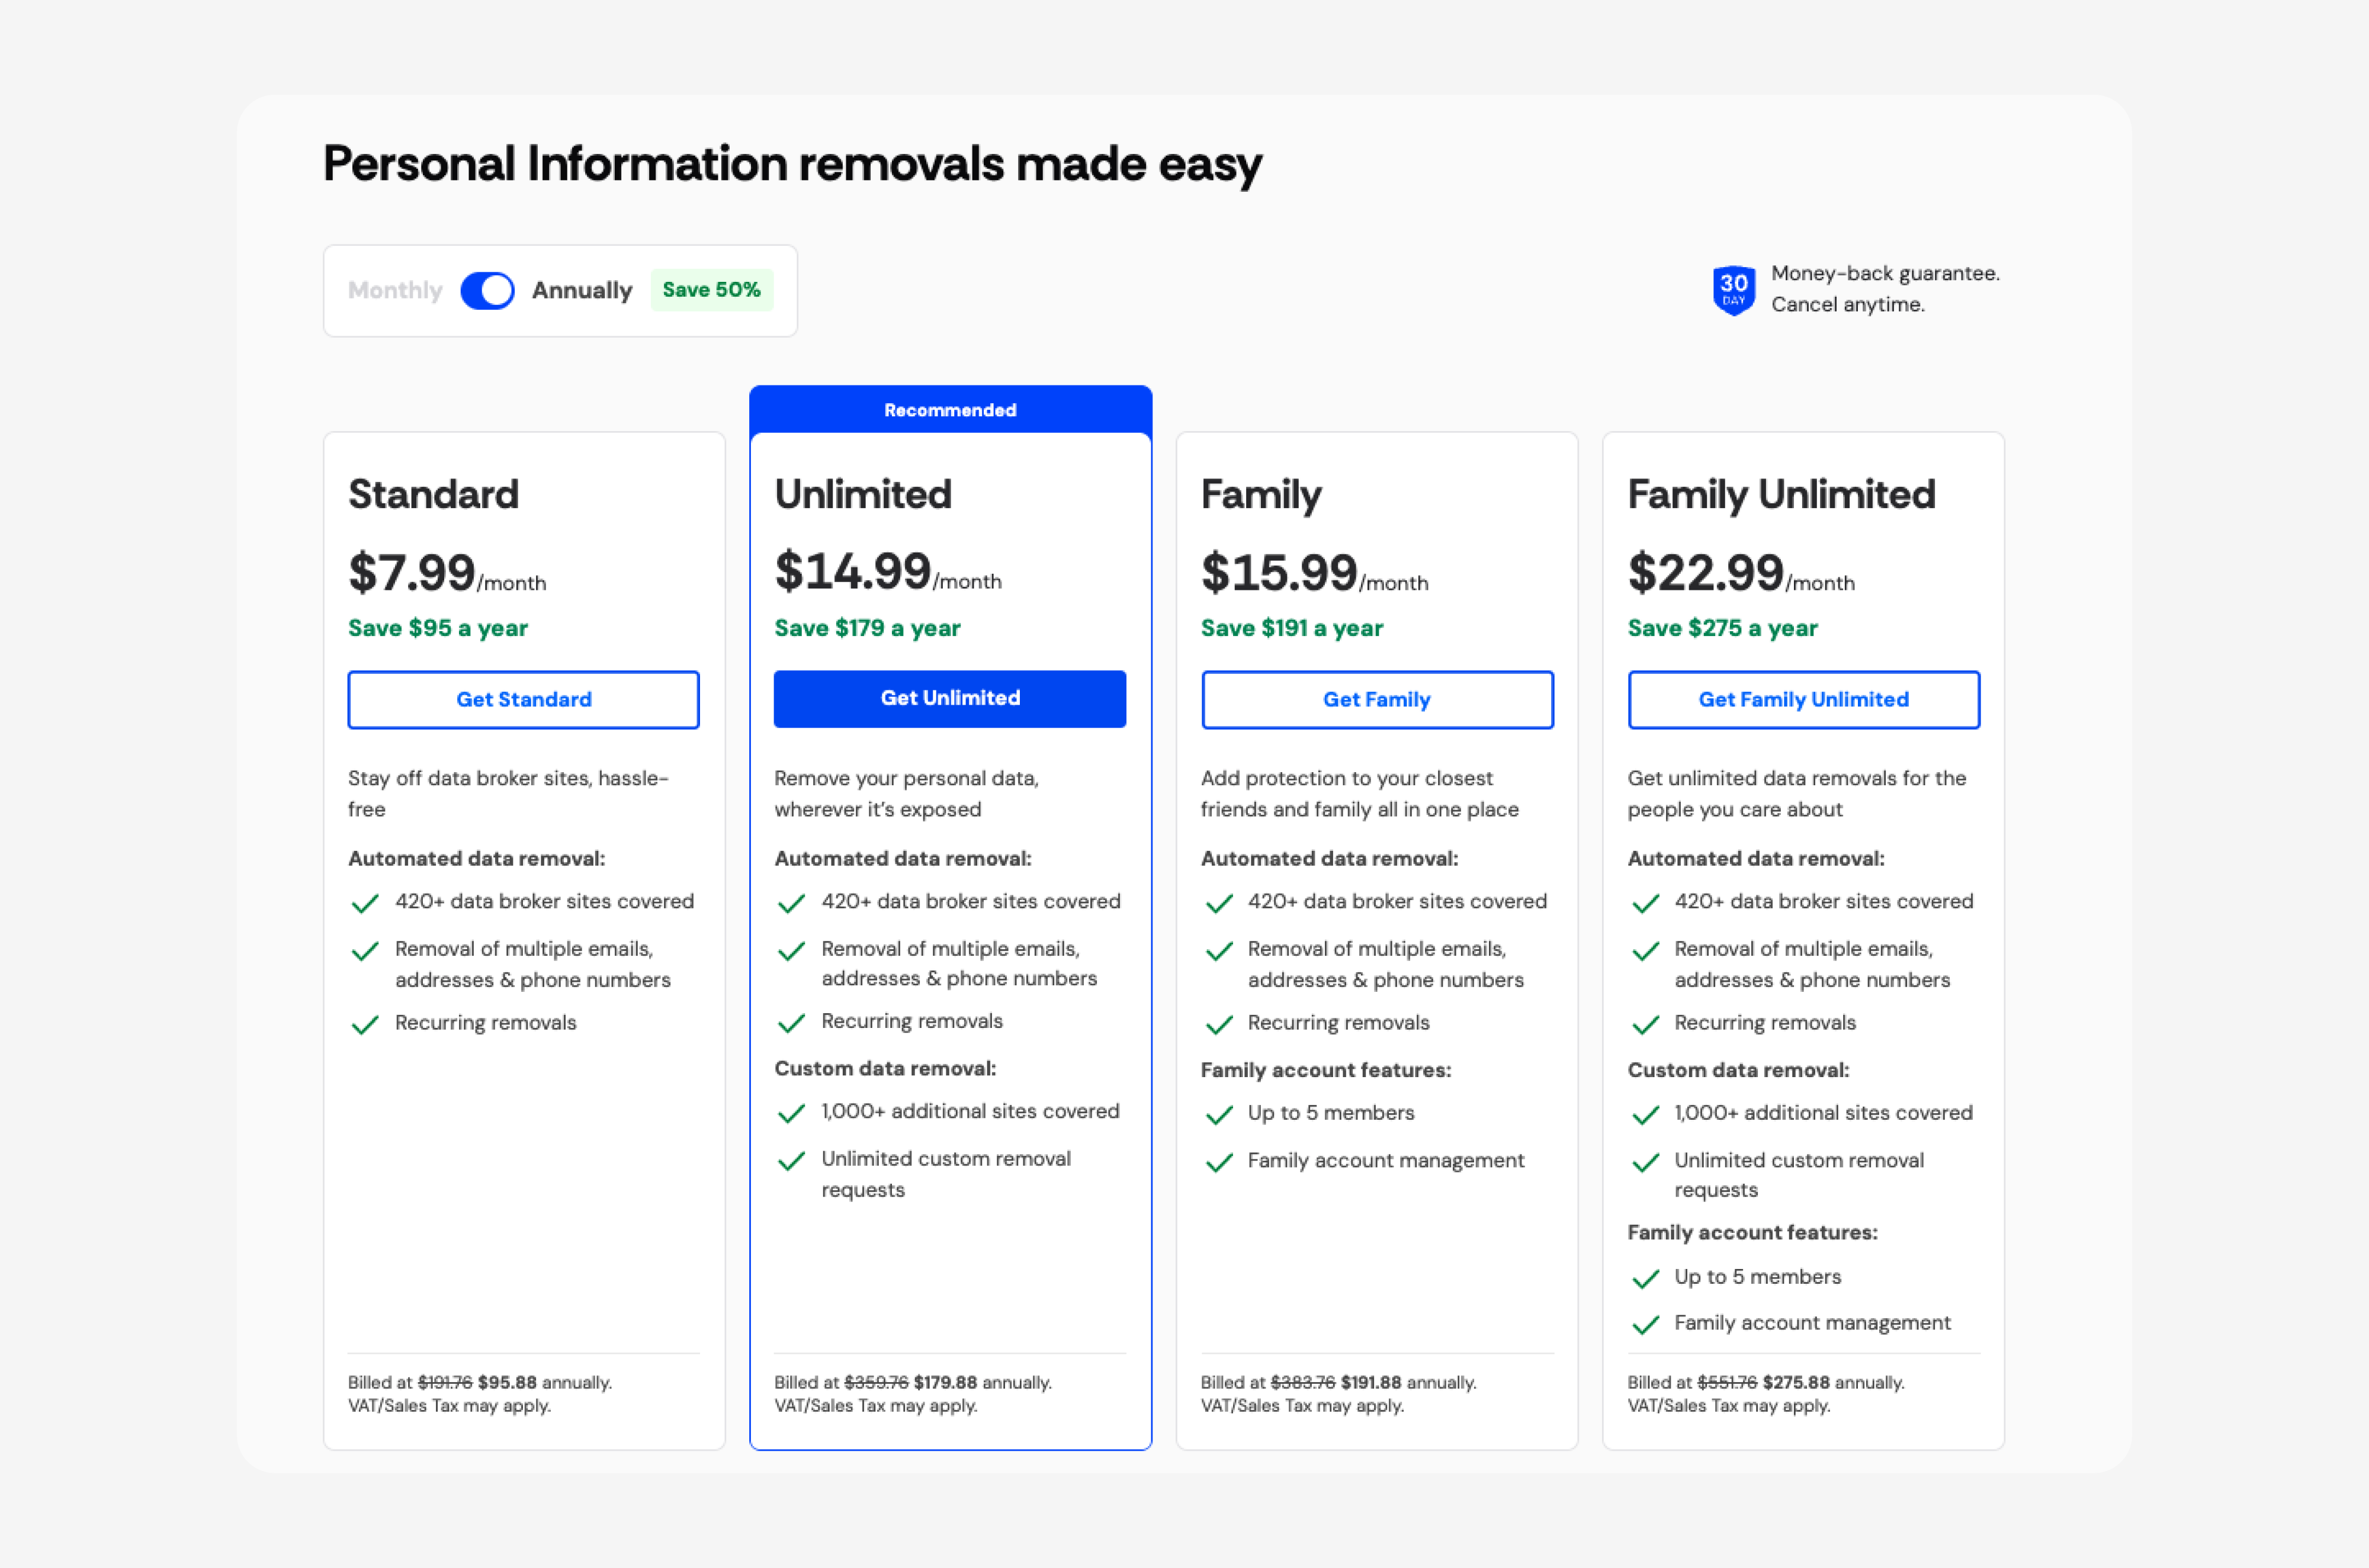Toggle the Monthly/Annually billing switch
The image size is (2369, 1568).
click(487, 291)
